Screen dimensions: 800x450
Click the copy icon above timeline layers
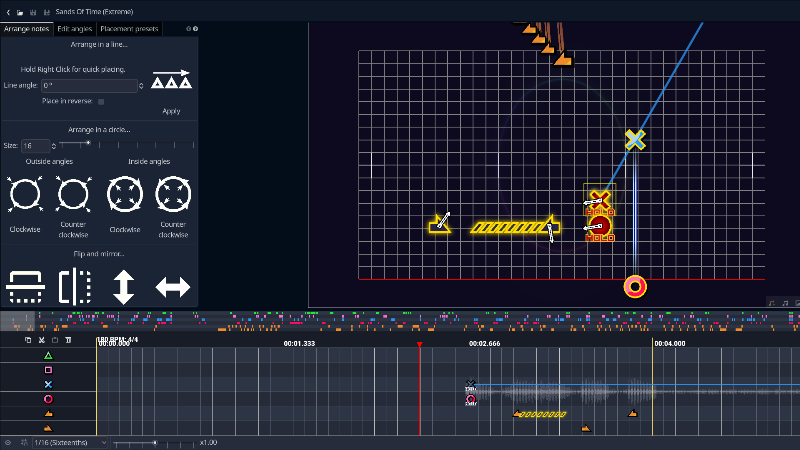pos(28,340)
